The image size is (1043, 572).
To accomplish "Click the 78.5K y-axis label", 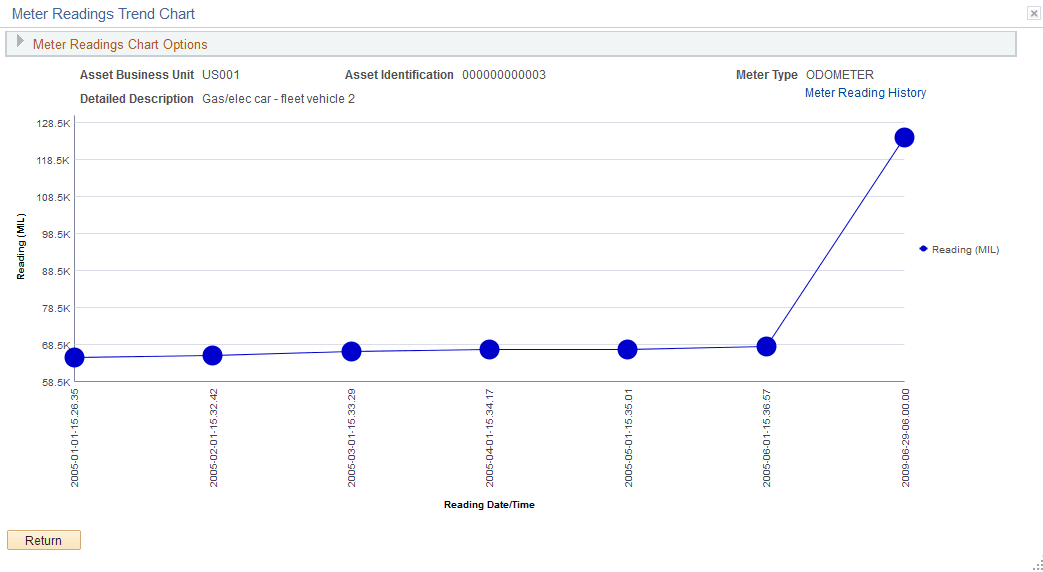I will click(54, 309).
